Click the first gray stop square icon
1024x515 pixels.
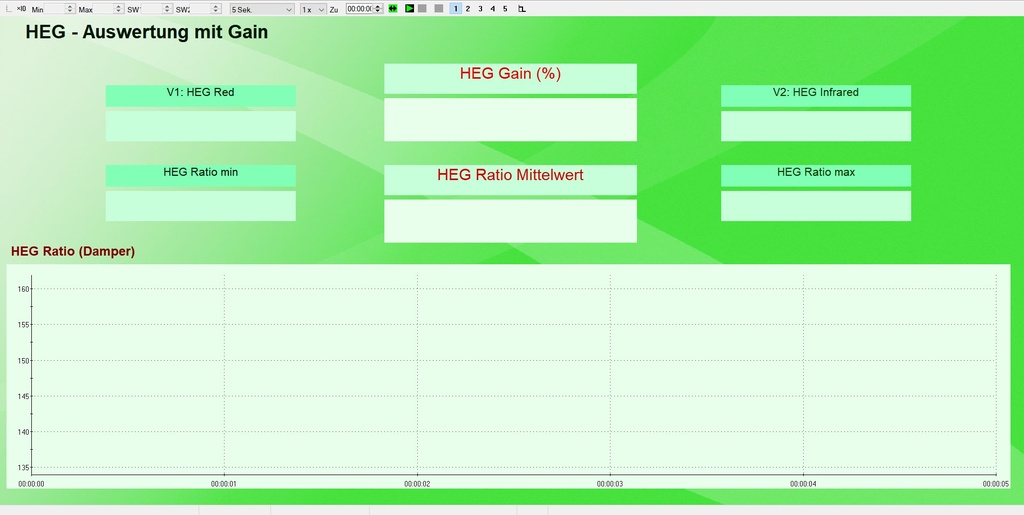click(423, 8)
